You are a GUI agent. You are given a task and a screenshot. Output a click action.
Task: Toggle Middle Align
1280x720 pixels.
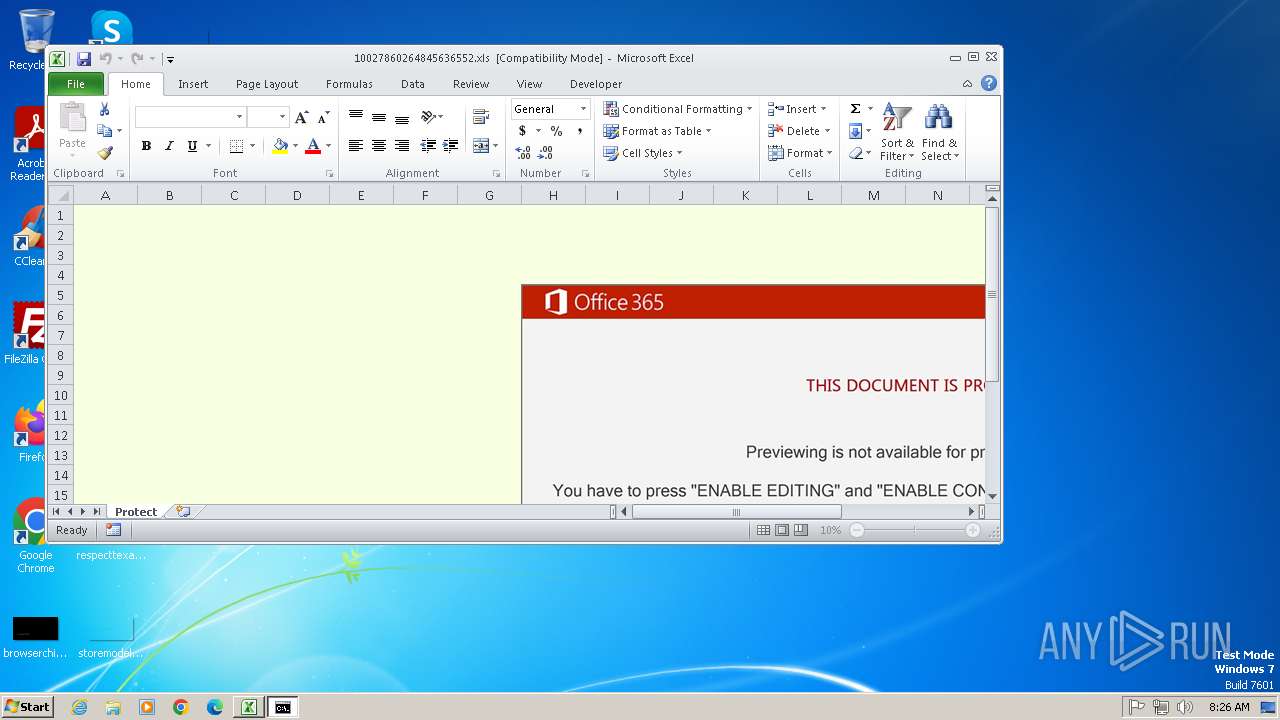point(378,117)
